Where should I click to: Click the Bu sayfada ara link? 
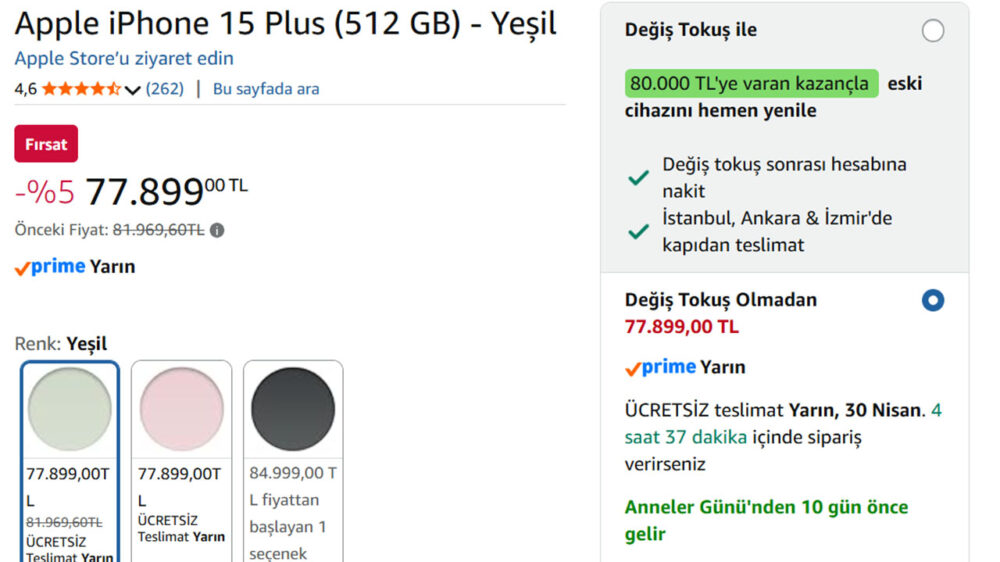click(x=266, y=89)
